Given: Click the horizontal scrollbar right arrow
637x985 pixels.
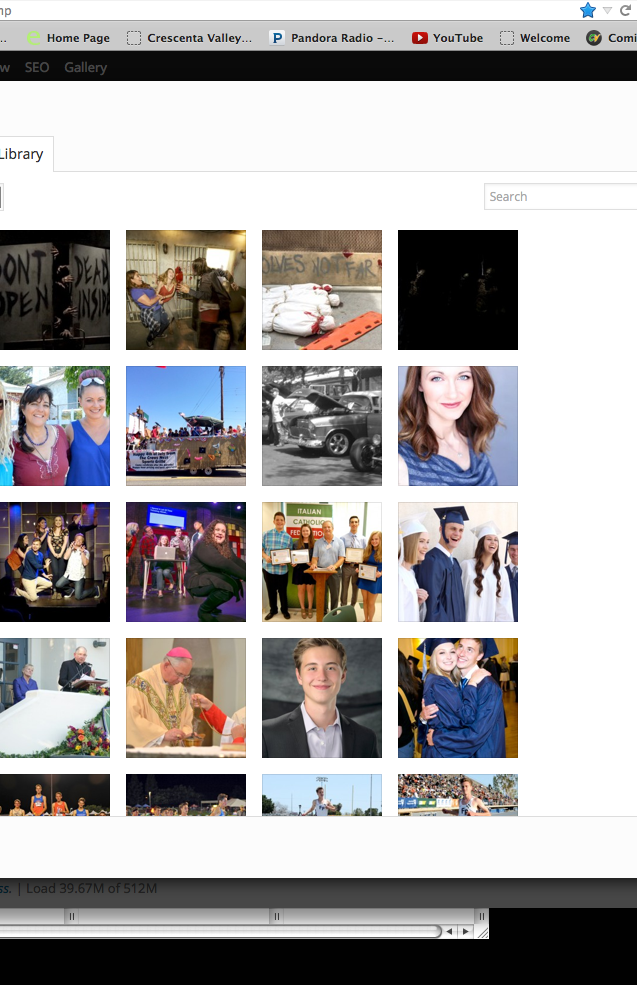Looking at the screenshot, I should pyautogui.click(x=465, y=931).
